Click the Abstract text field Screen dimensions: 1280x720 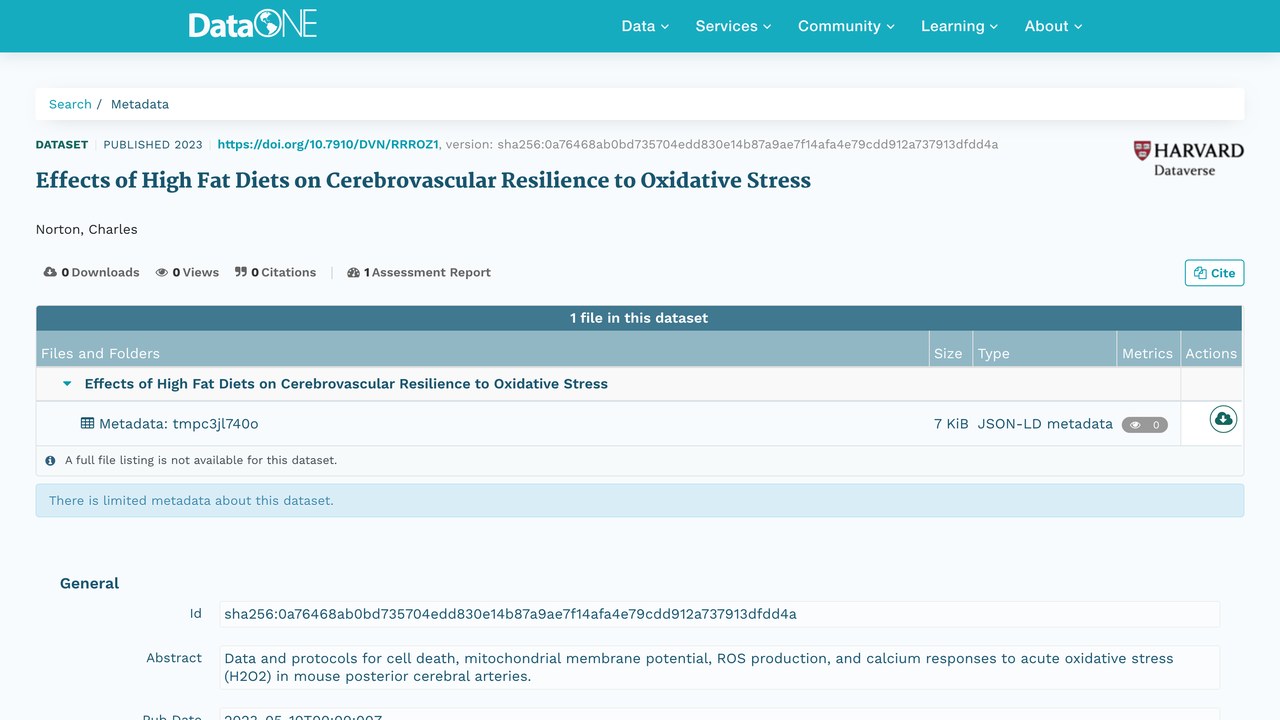pyautogui.click(x=719, y=667)
